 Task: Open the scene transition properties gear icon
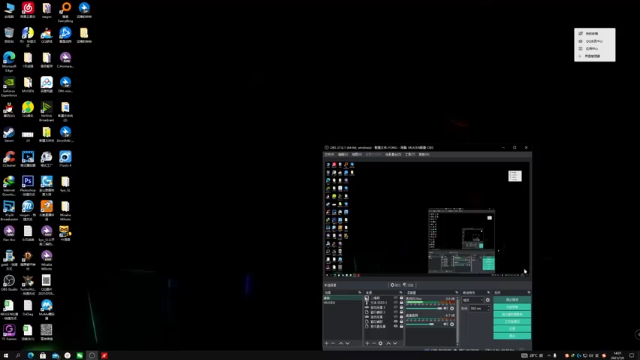[x=488, y=300]
